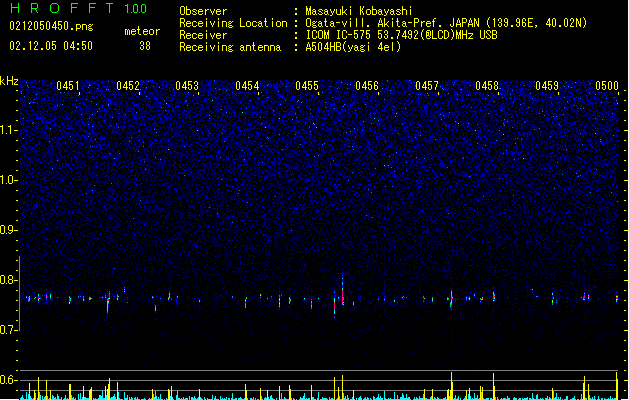Viewport: 629px width, 400px height.
Task: Click the Receiver field label
Action: pos(203,35)
